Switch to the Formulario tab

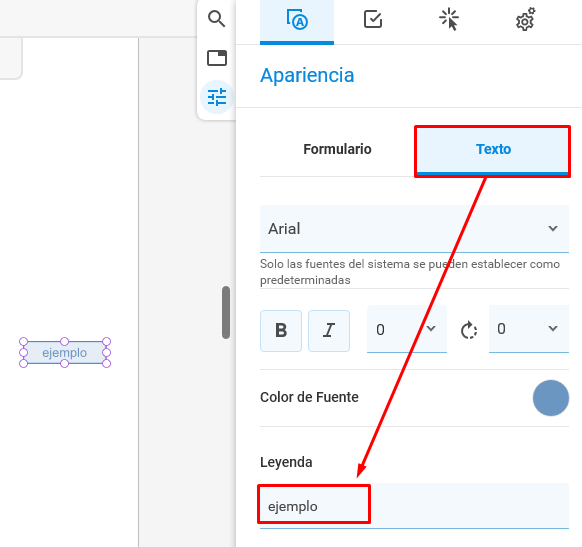coord(337,149)
